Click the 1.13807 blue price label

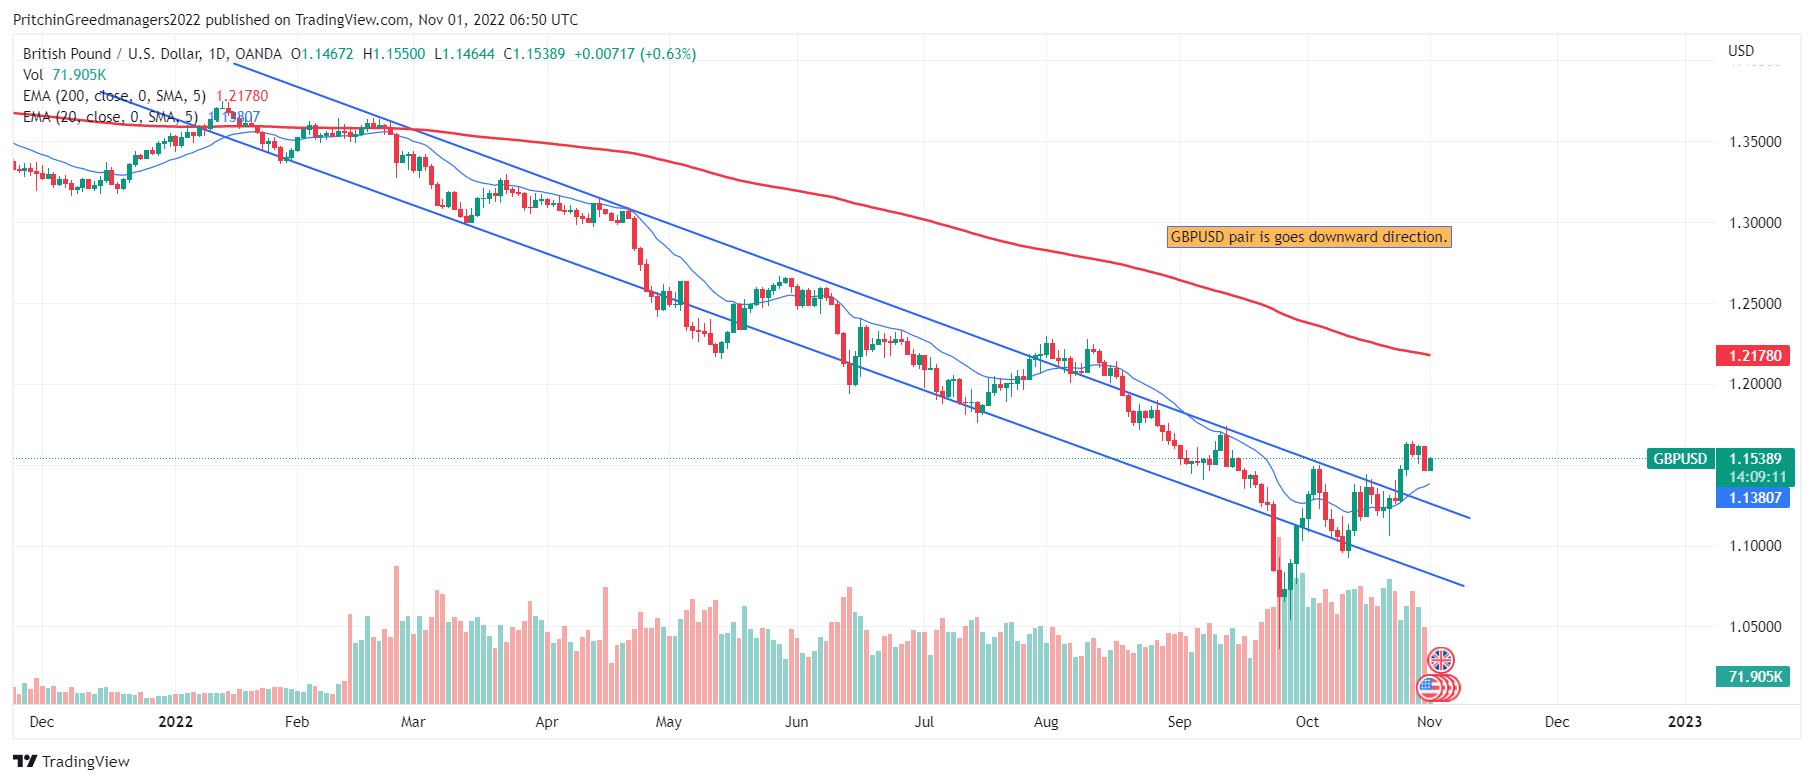point(1755,498)
